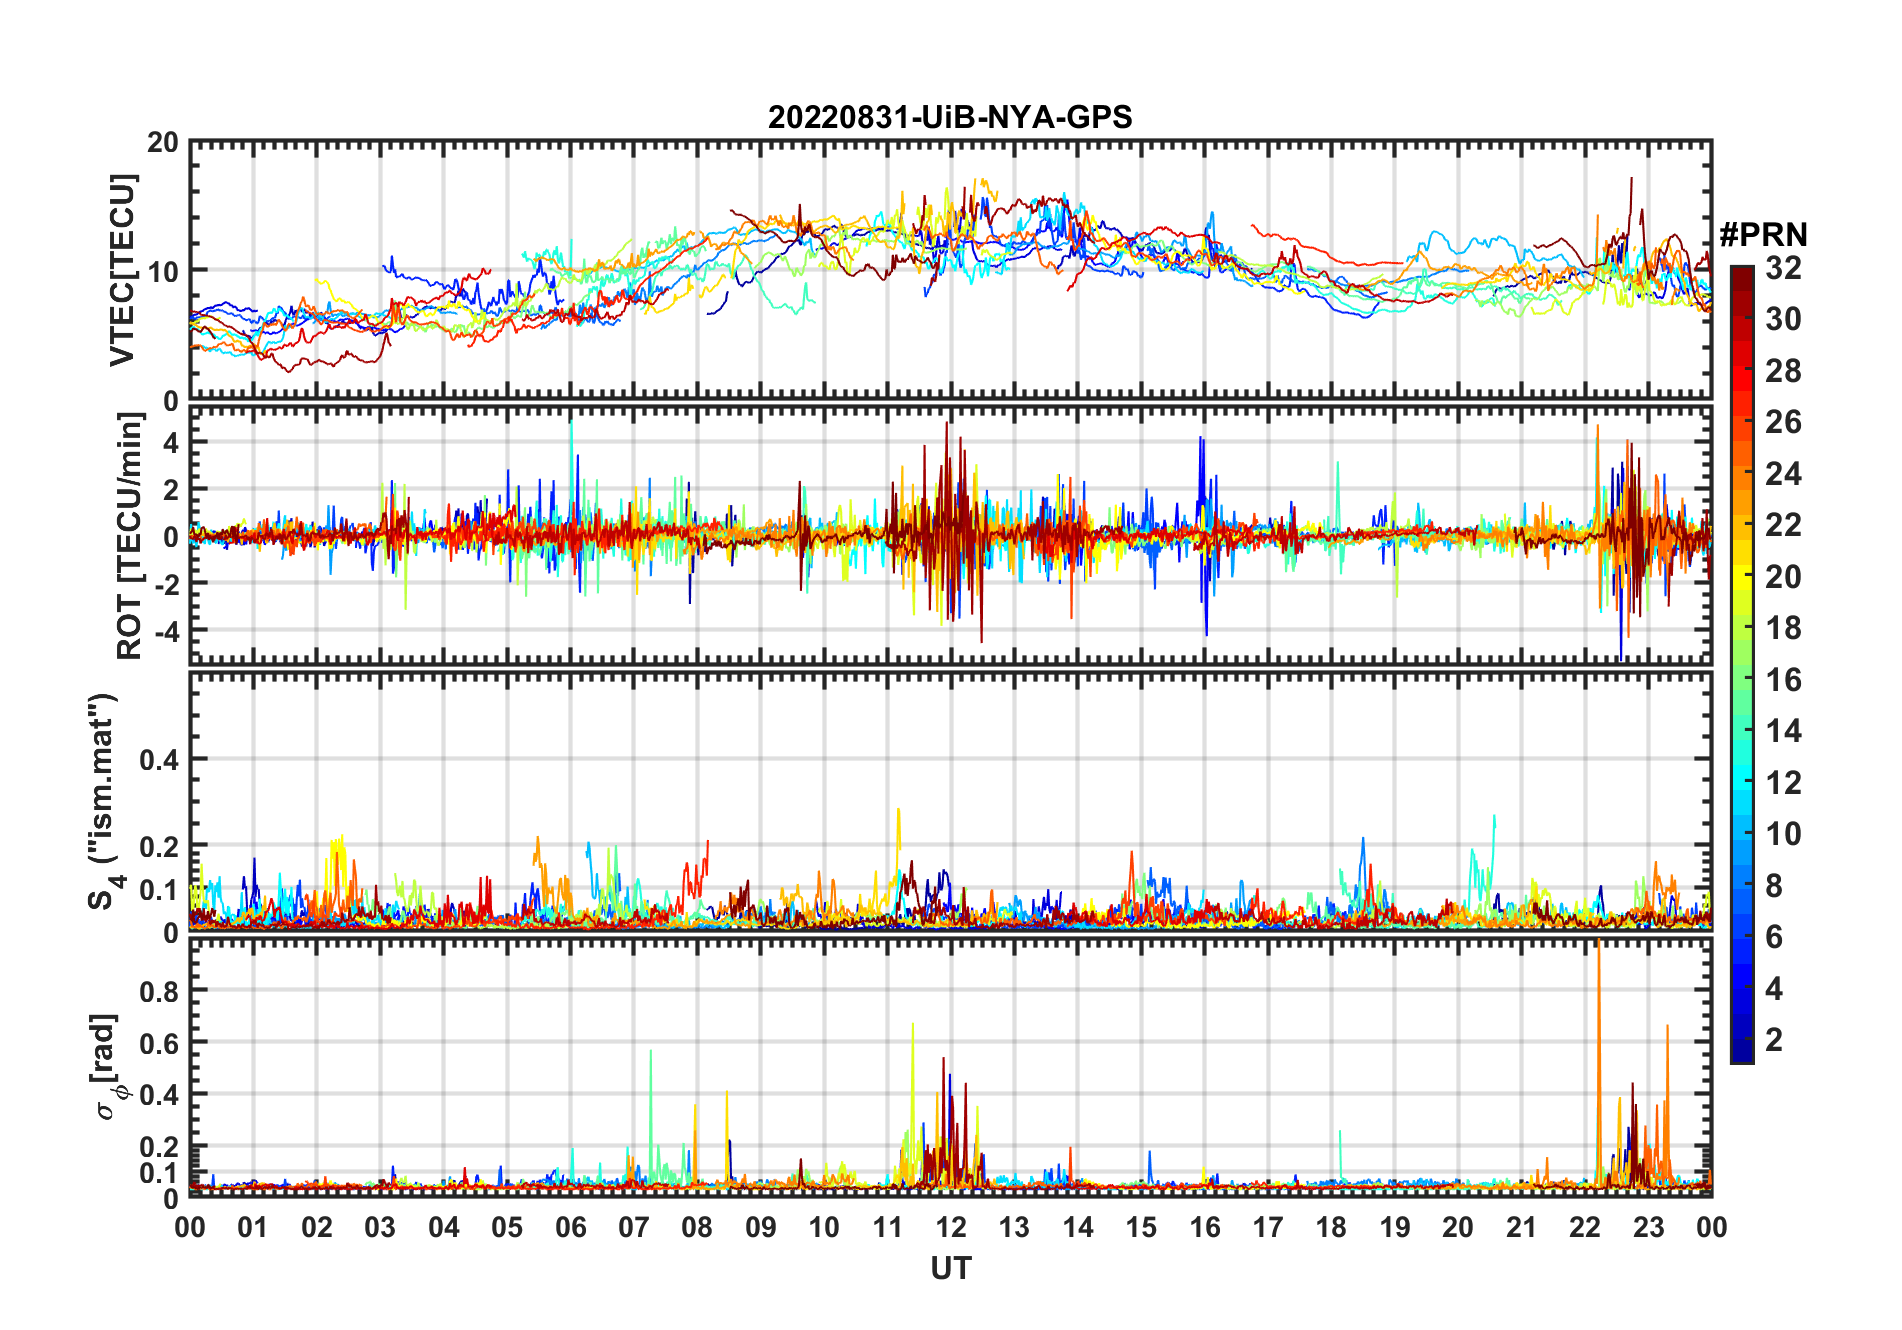Click colorbar tick label 14

1783,731
